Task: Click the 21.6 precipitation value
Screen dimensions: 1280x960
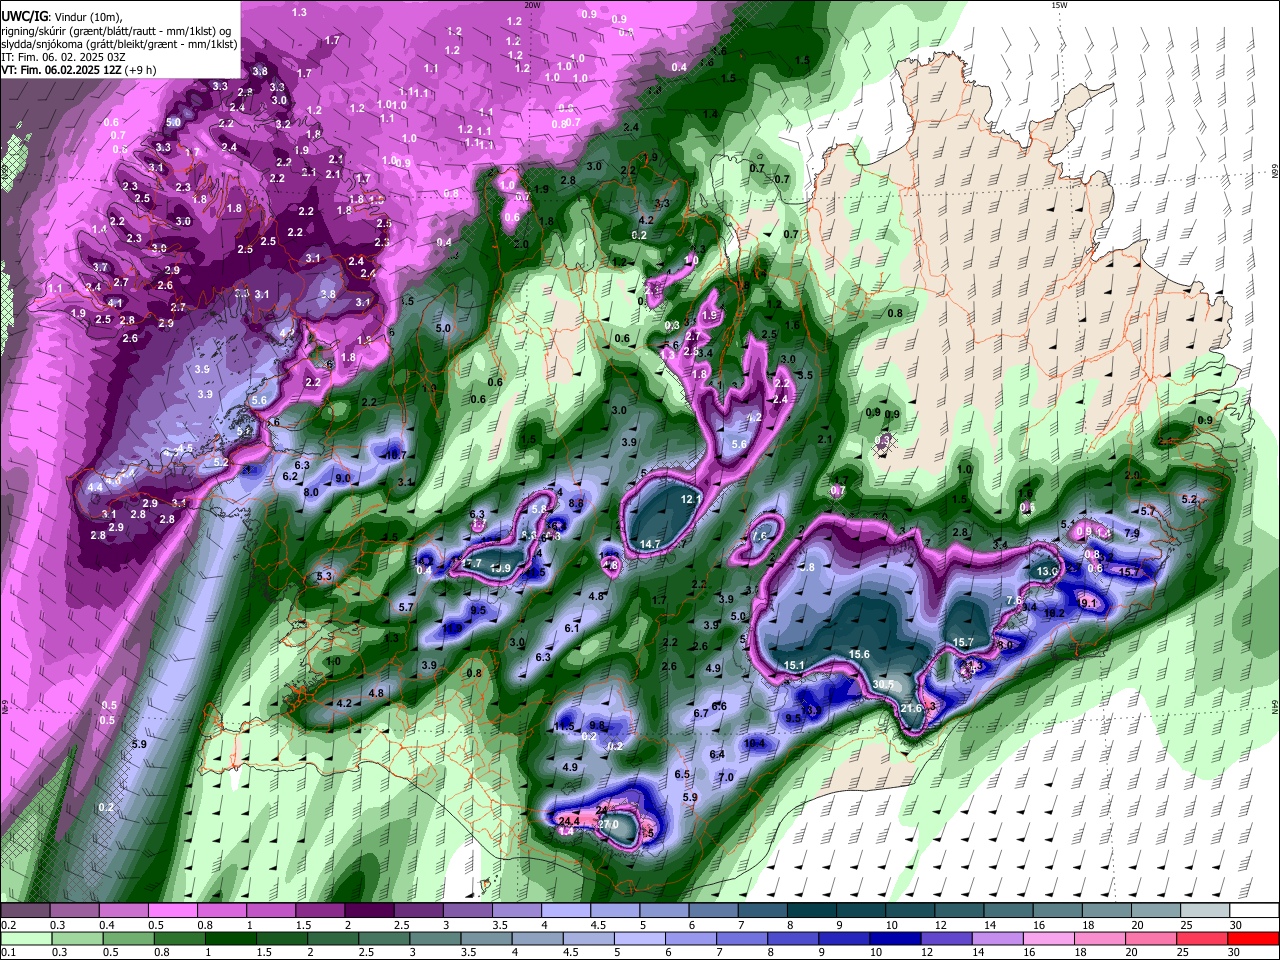Action: click(911, 708)
